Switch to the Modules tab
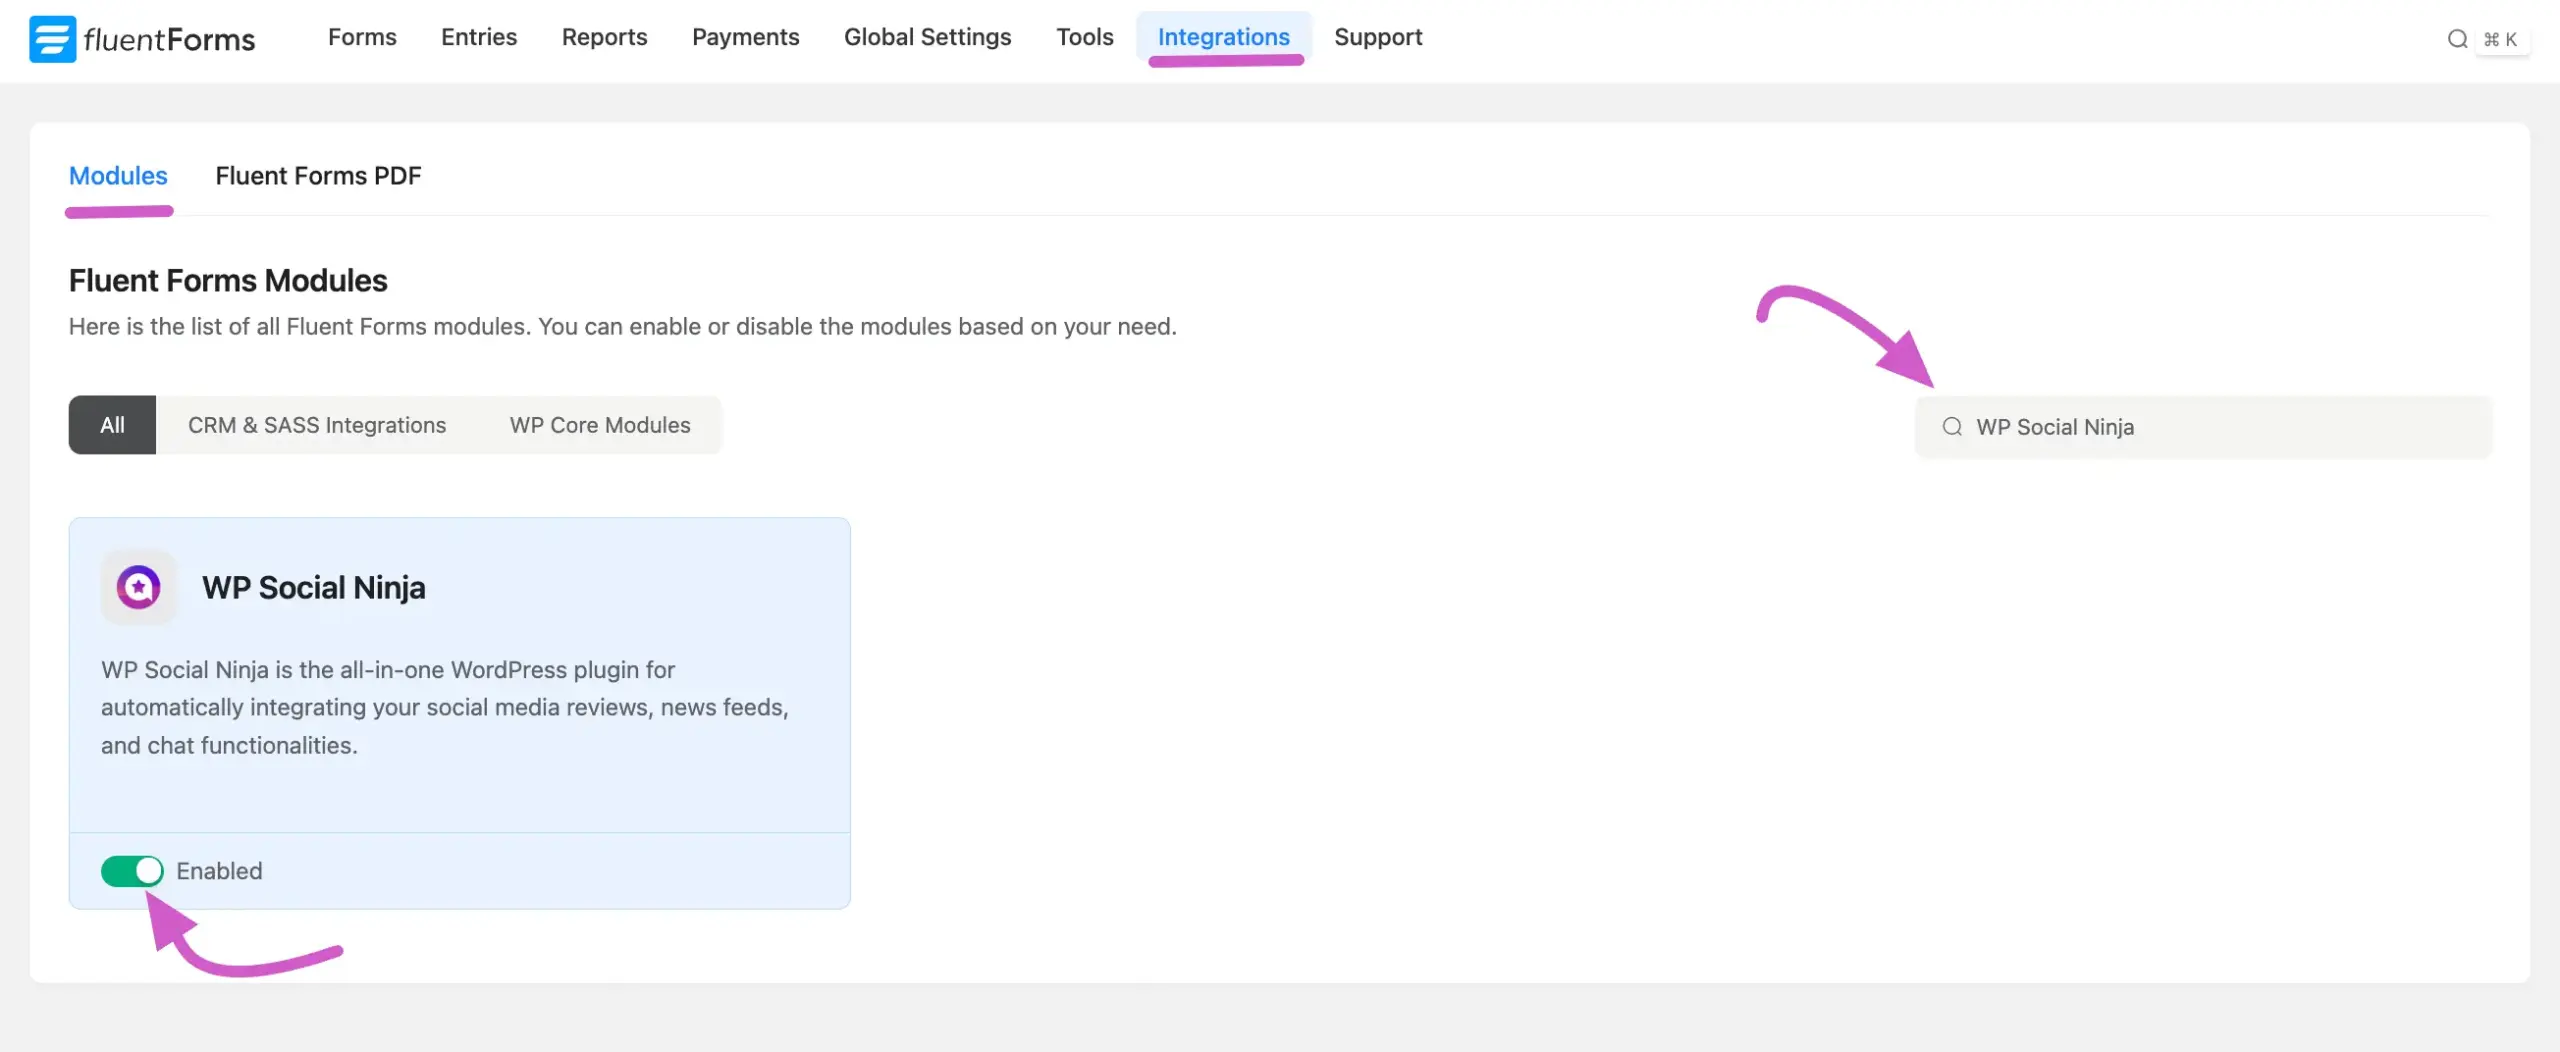The width and height of the screenshot is (2560, 1052). point(118,176)
